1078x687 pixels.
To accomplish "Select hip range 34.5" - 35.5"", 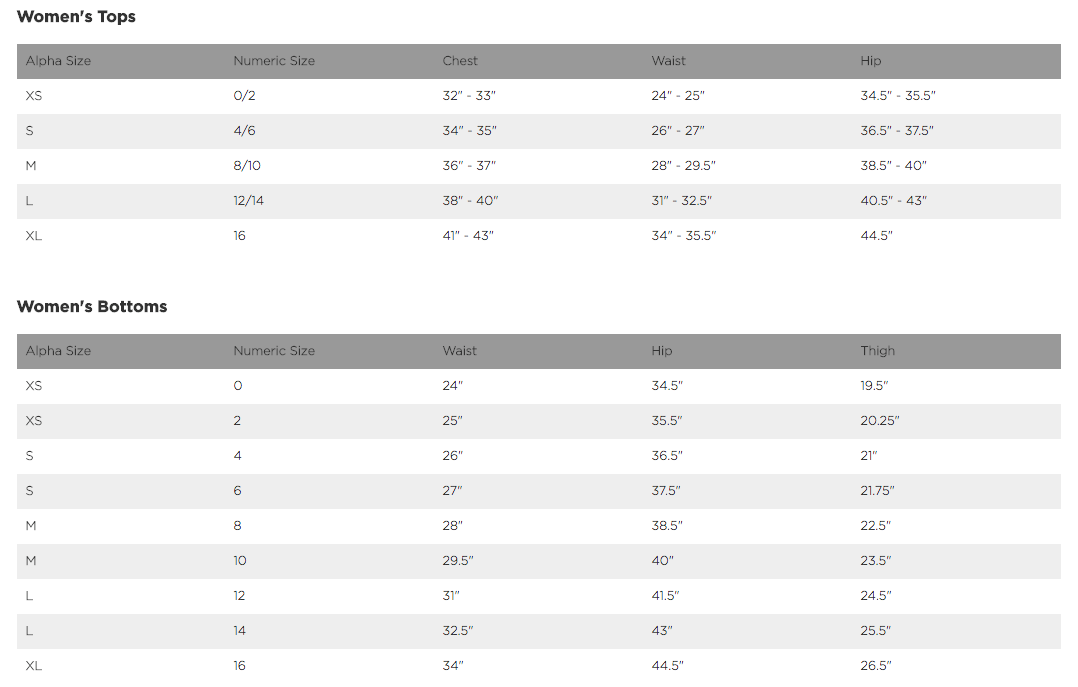I will (897, 96).
